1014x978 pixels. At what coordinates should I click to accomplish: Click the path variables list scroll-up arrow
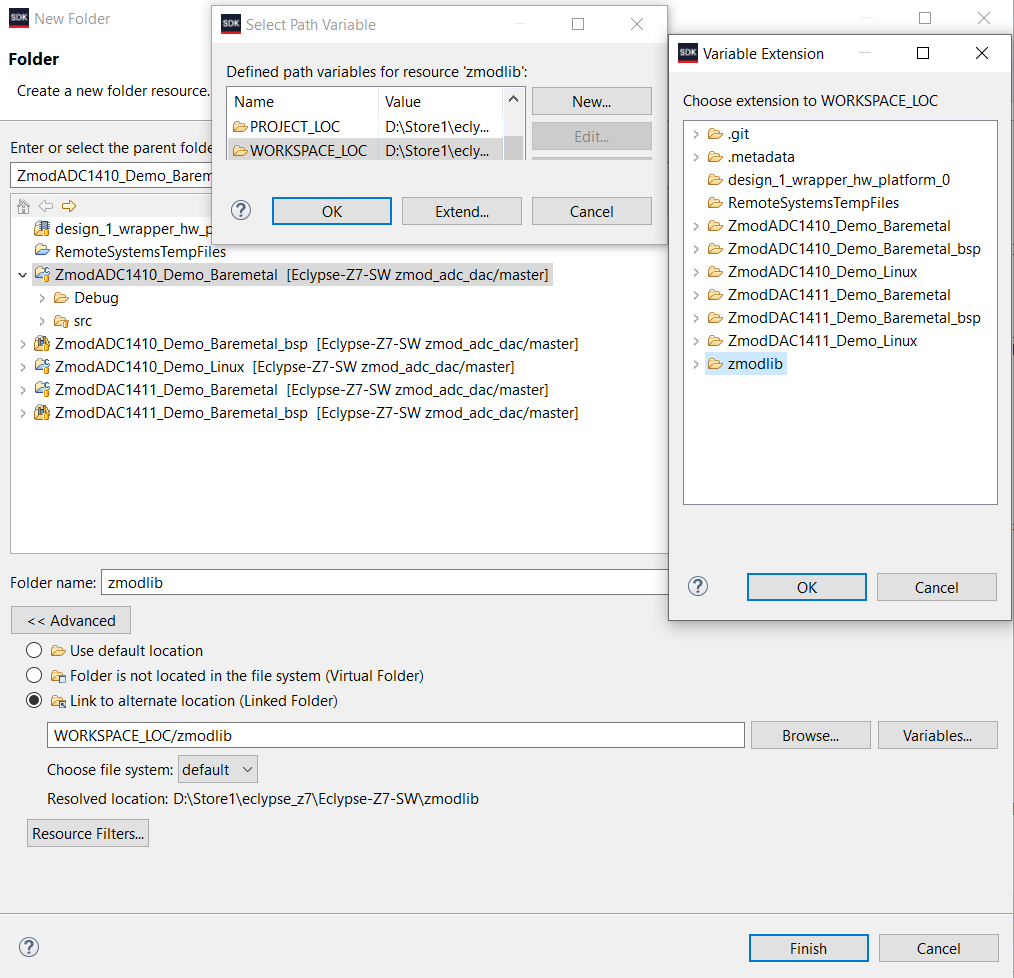(x=513, y=99)
